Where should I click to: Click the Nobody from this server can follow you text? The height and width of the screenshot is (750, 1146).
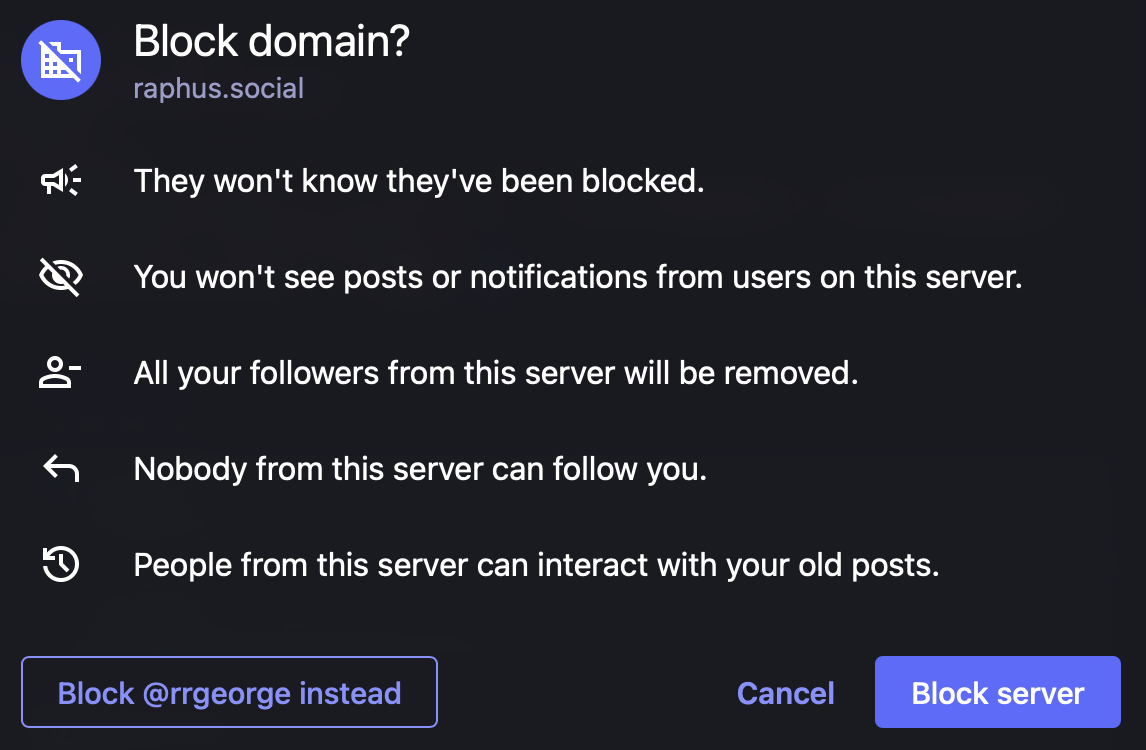coord(420,469)
